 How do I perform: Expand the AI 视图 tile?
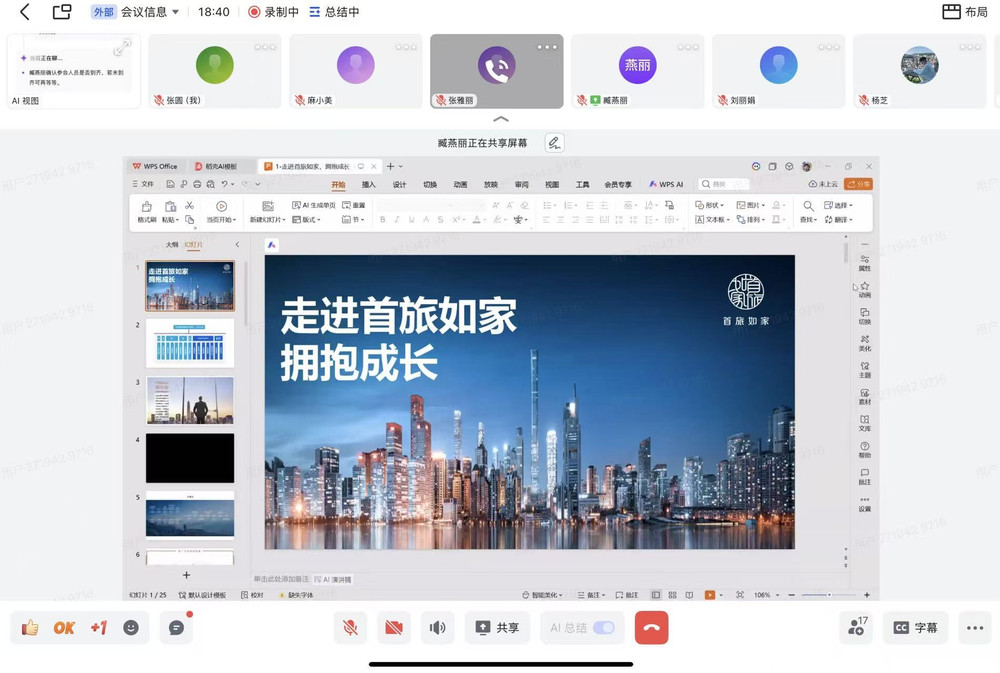[122, 47]
